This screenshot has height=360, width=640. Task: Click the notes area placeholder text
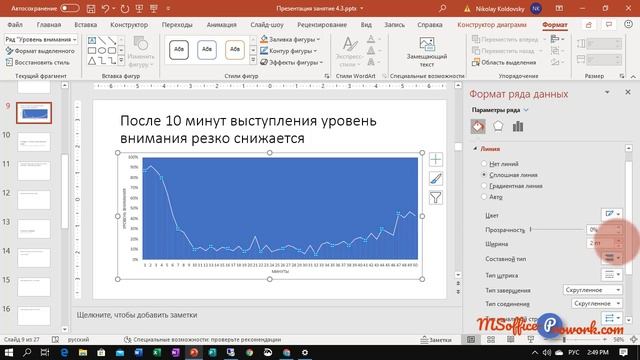137,315
